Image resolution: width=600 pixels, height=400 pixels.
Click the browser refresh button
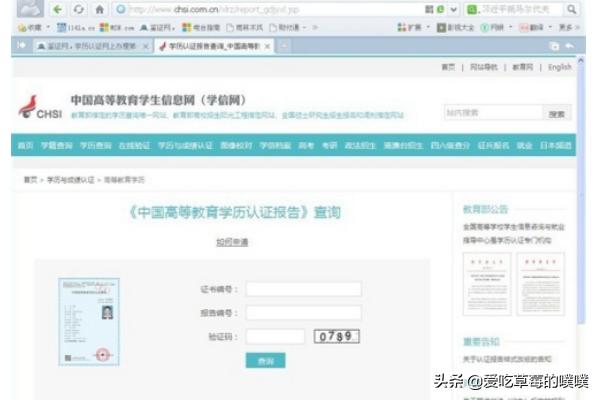point(78,9)
